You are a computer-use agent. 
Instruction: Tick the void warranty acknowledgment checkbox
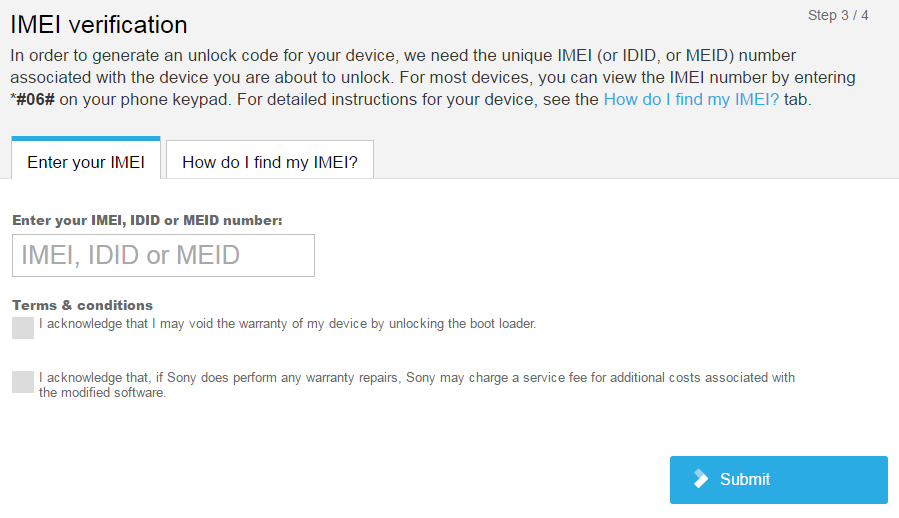click(x=23, y=328)
